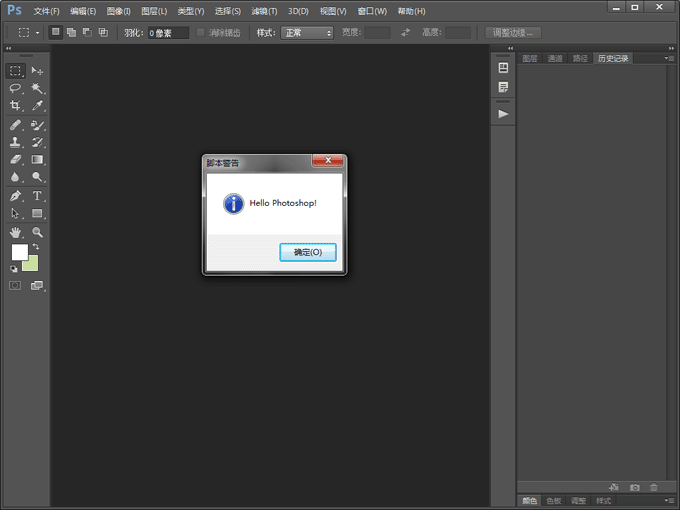Switch to the 历史记录 tab
Screen dimensions: 680x510
click(x=613, y=59)
